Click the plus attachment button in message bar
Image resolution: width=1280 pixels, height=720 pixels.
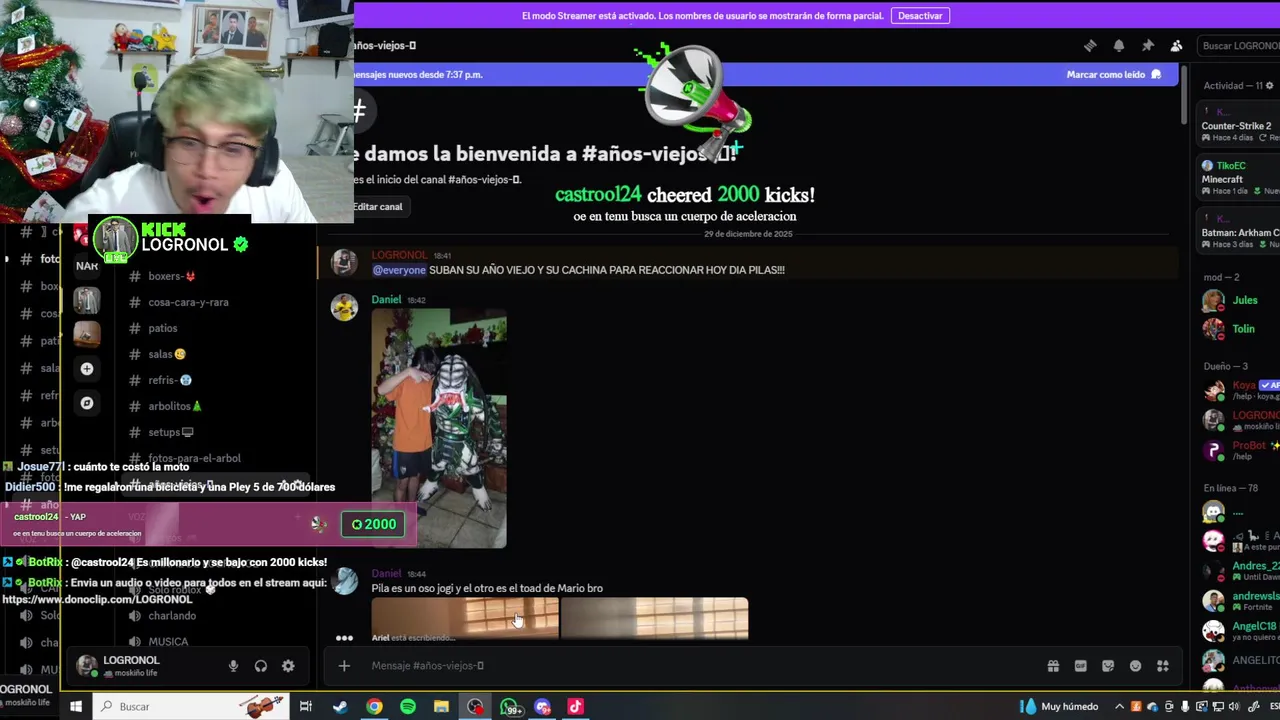(344, 666)
